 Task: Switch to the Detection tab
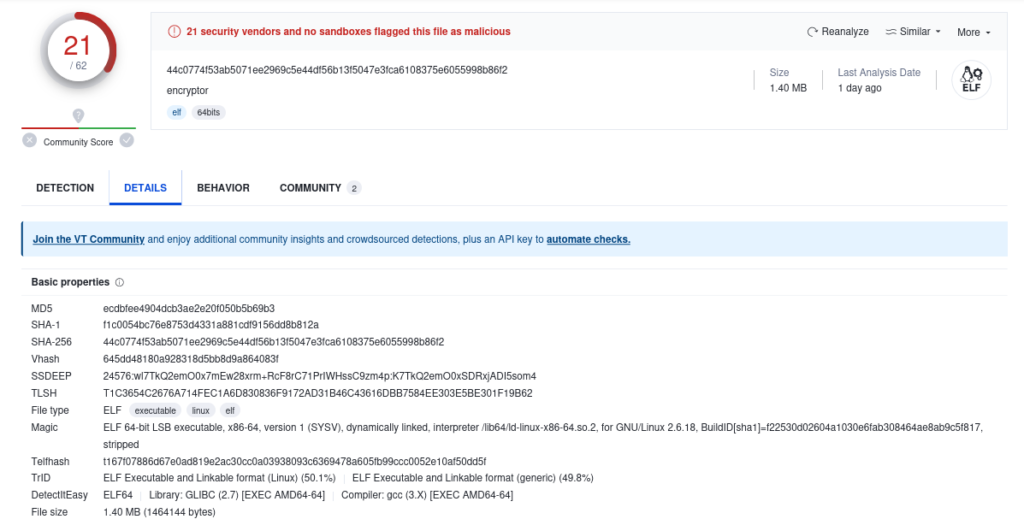pos(65,187)
